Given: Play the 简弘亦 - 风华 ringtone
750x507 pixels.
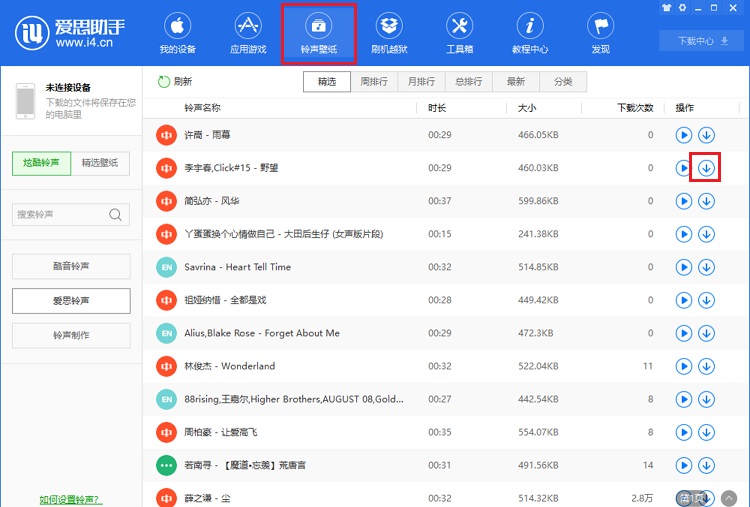Looking at the screenshot, I should pos(684,201).
